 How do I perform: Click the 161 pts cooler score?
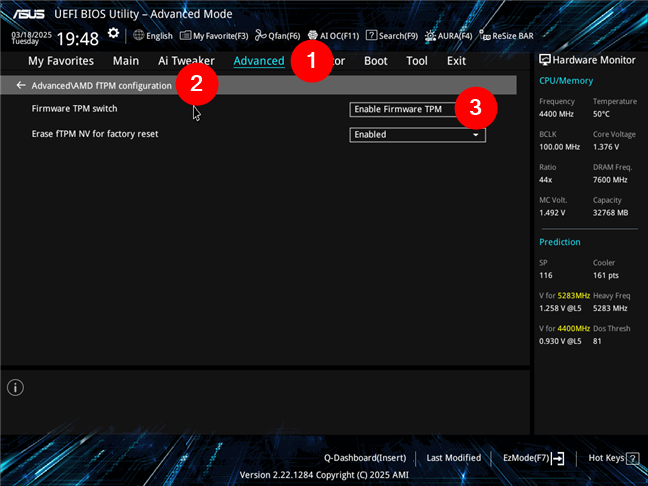(x=605, y=275)
